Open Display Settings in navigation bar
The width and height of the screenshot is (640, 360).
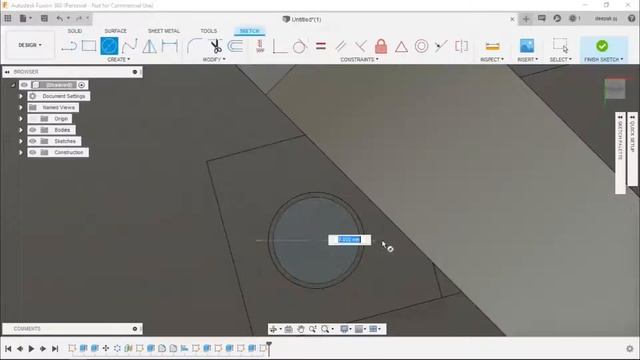(x=345, y=329)
